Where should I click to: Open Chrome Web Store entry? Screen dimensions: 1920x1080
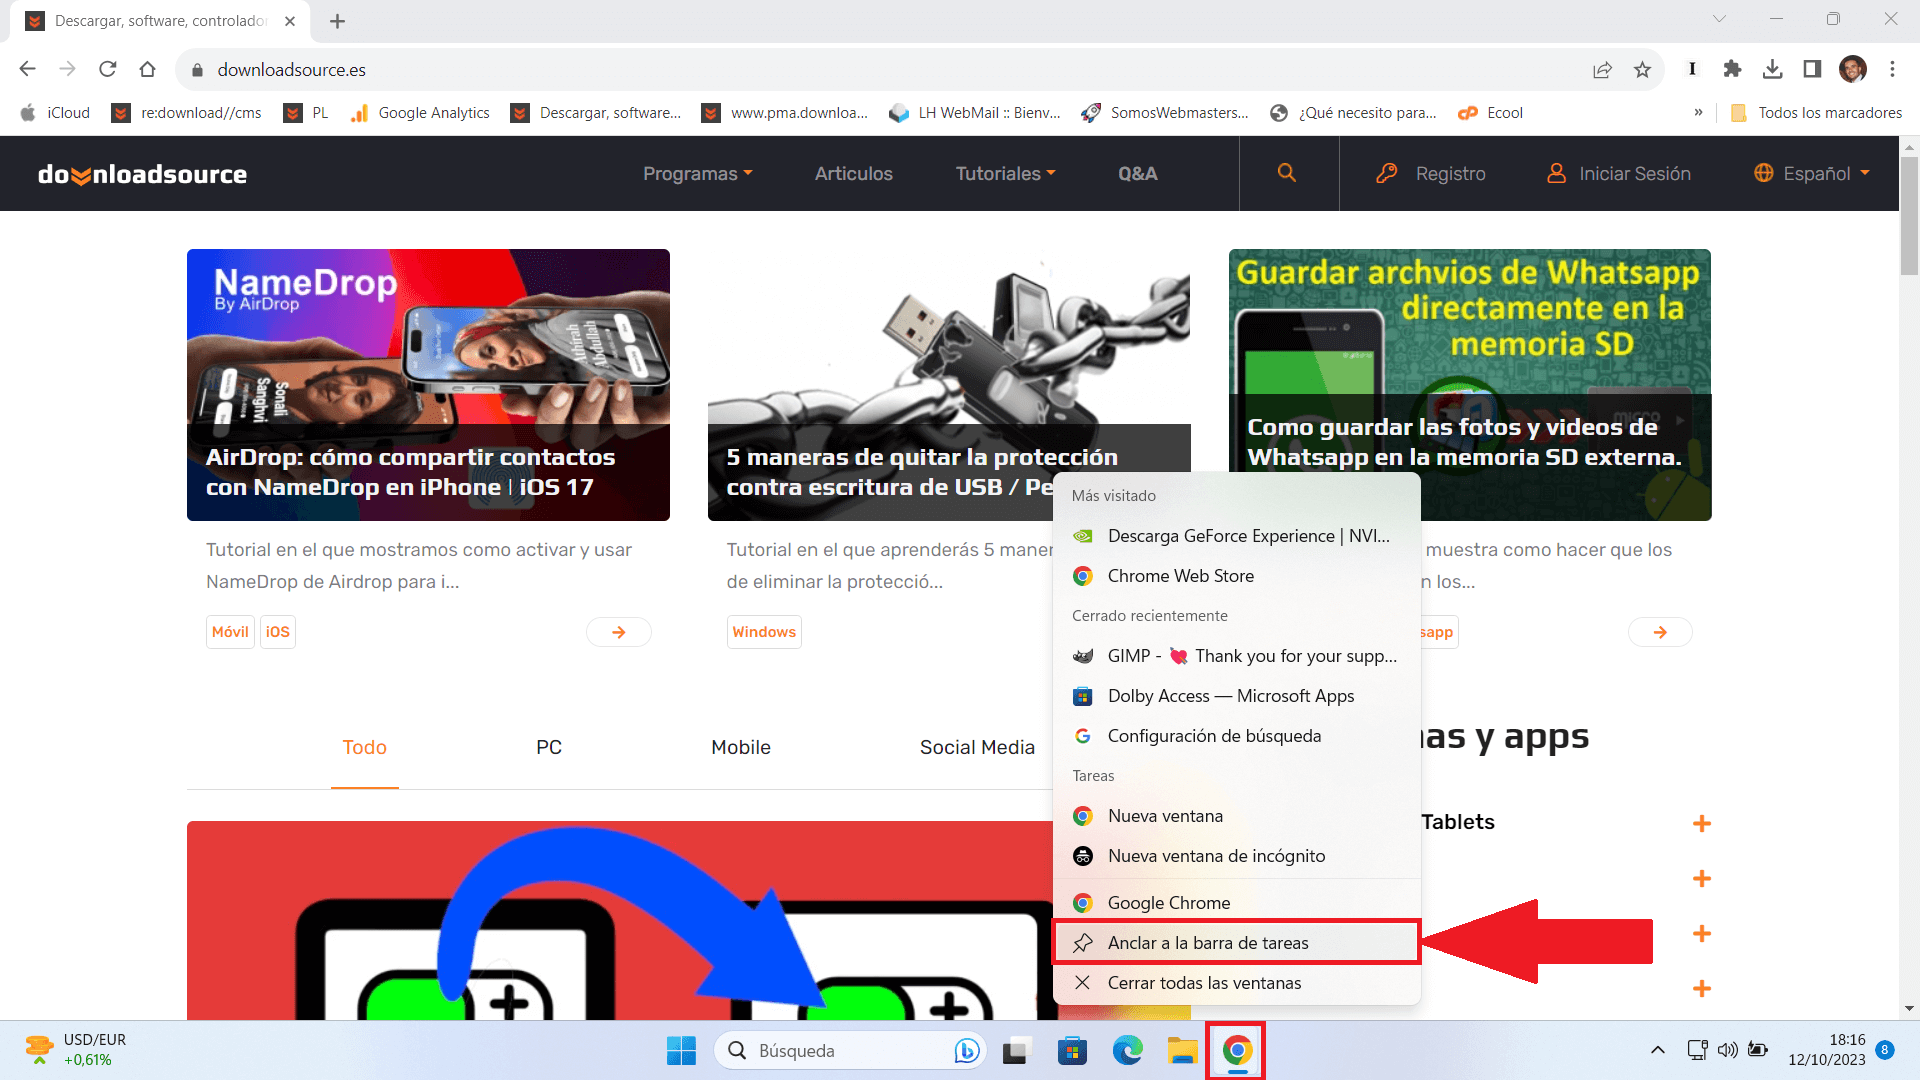[1237, 575]
